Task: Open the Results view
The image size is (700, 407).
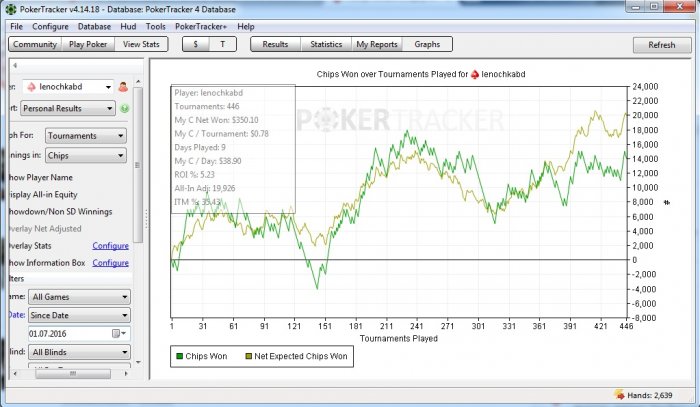Action: (275, 44)
